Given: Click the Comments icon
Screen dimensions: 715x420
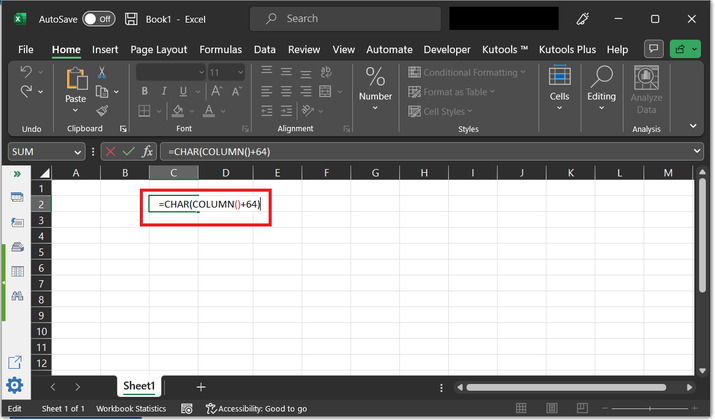Looking at the screenshot, I should coord(653,49).
